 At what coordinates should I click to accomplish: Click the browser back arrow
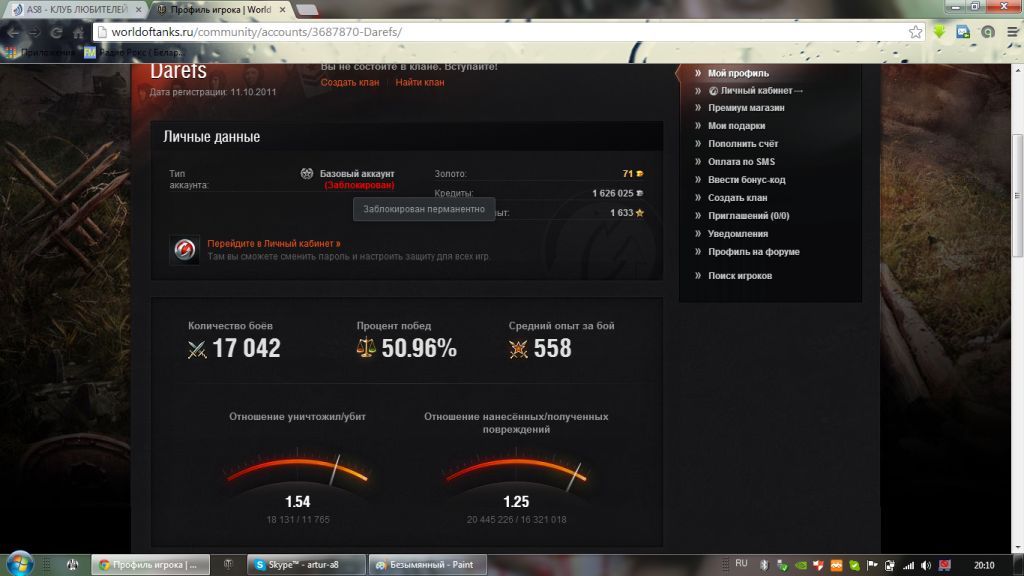pyautogui.click(x=13, y=32)
